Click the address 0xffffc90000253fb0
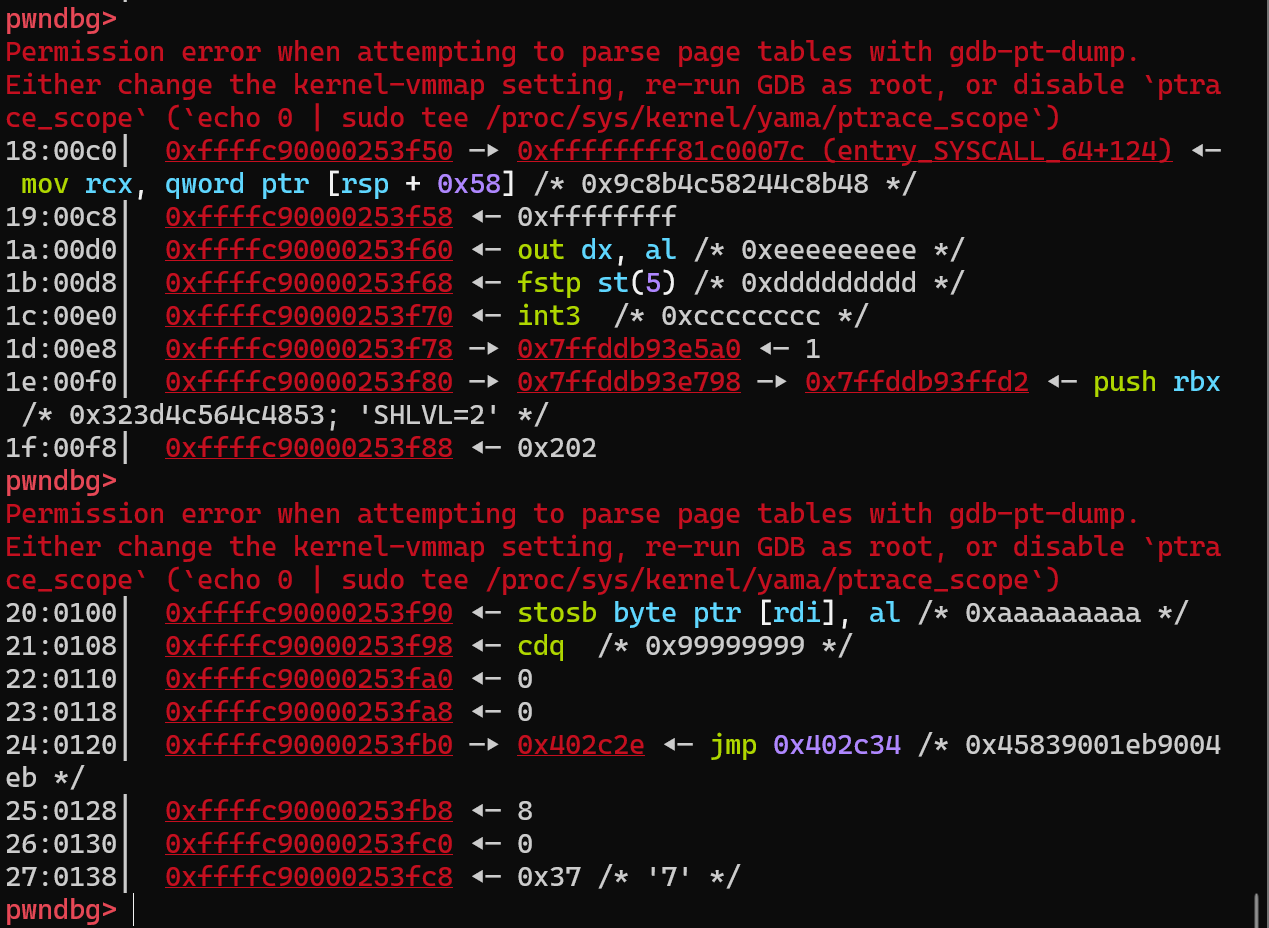This screenshot has width=1269, height=928. (308, 745)
